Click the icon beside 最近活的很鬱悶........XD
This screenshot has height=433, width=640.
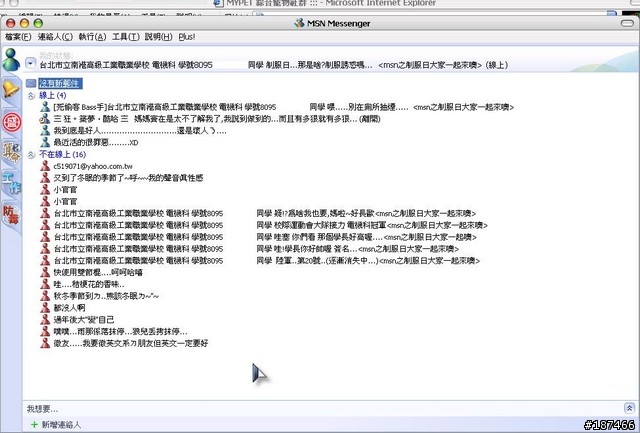point(45,142)
